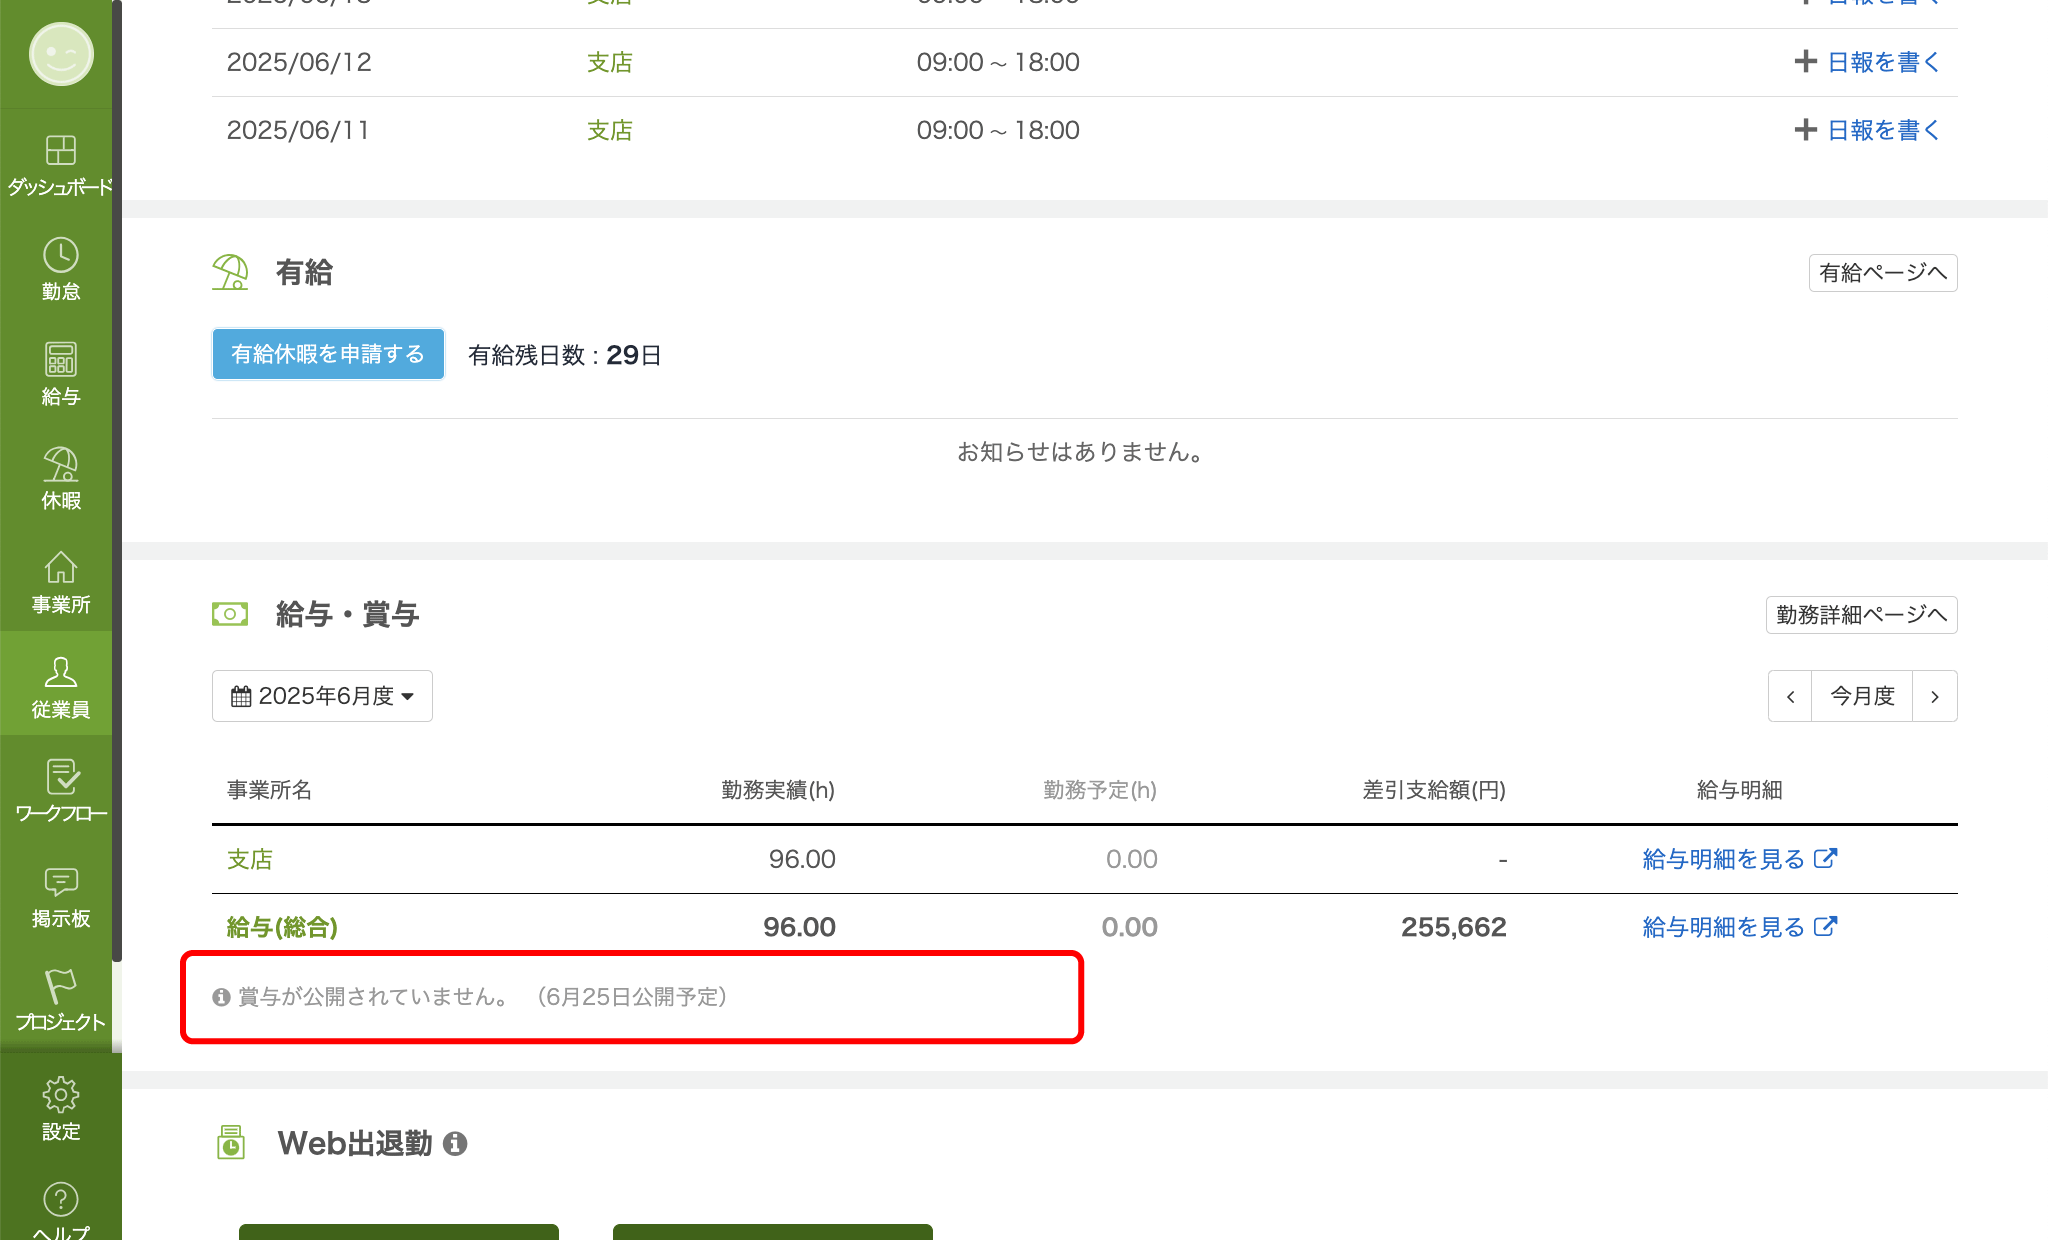The height and width of the screenshot is (1240, 2048).
Task: Click the 有給休暇を申請する button
Action: tap(328, 354)
